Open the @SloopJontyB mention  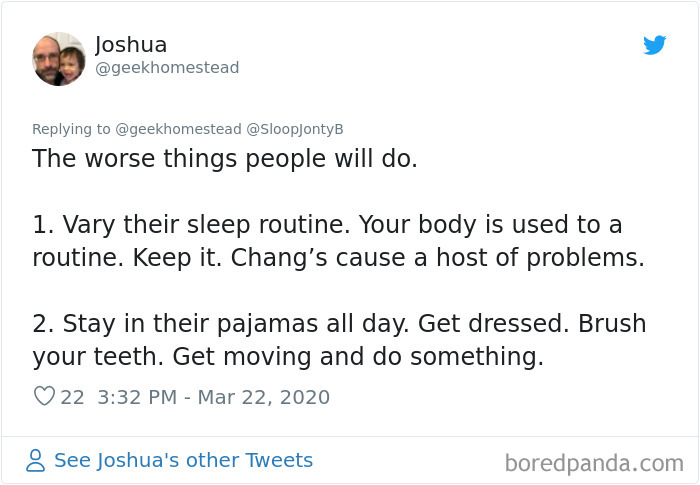tap(295, 129)
